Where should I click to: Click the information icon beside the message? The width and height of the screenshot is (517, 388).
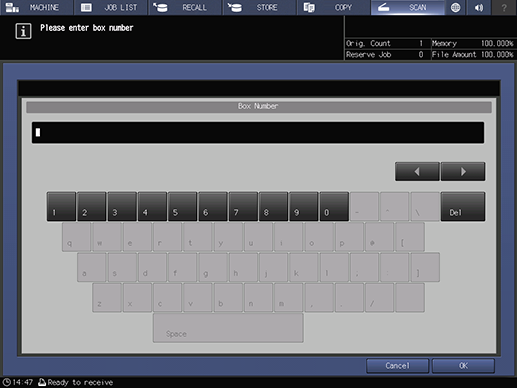point(23,31)
